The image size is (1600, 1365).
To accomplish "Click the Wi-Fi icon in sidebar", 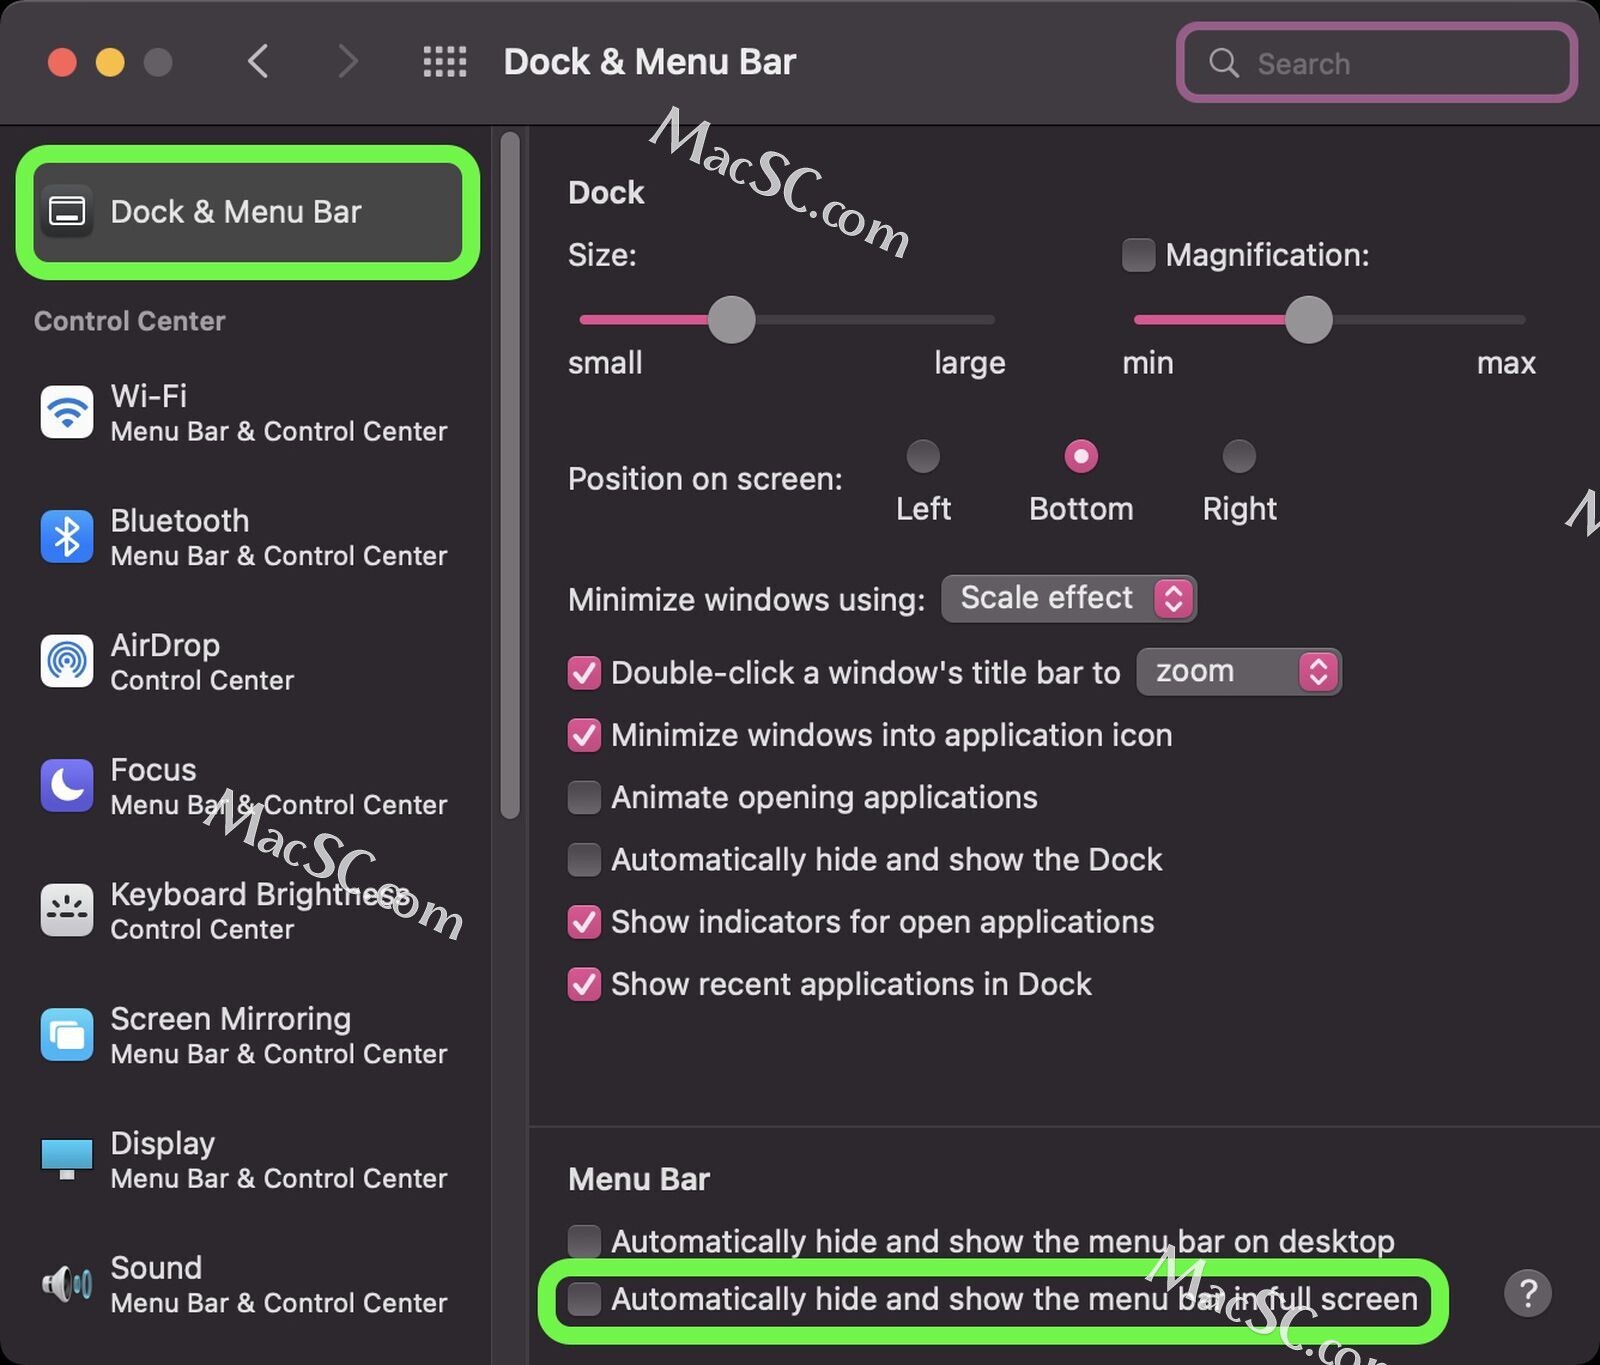I will click(x=67, y=412).
